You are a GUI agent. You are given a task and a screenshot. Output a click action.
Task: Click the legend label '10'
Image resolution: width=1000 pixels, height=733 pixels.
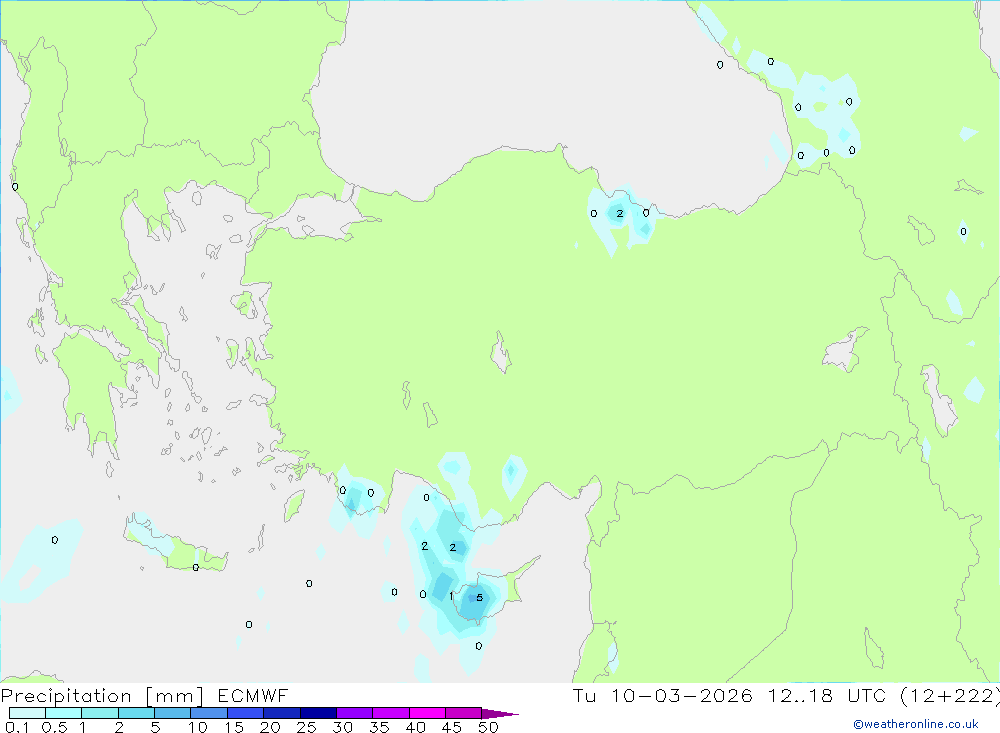pos(198,727)
